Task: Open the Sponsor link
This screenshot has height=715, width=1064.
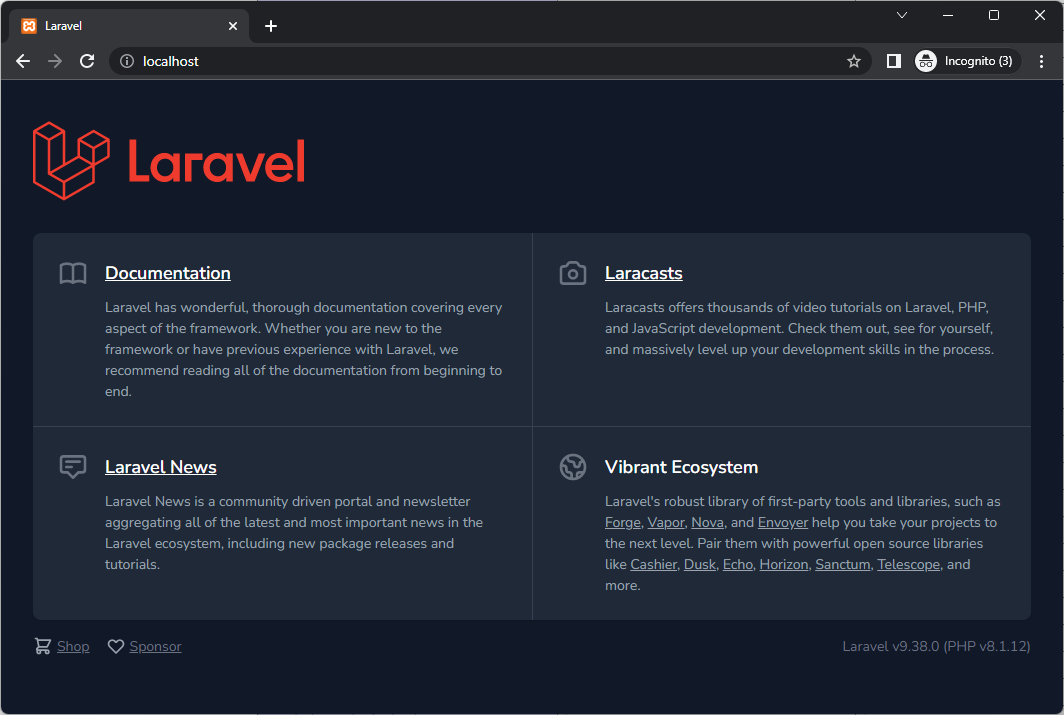Action: click(155, 646)
